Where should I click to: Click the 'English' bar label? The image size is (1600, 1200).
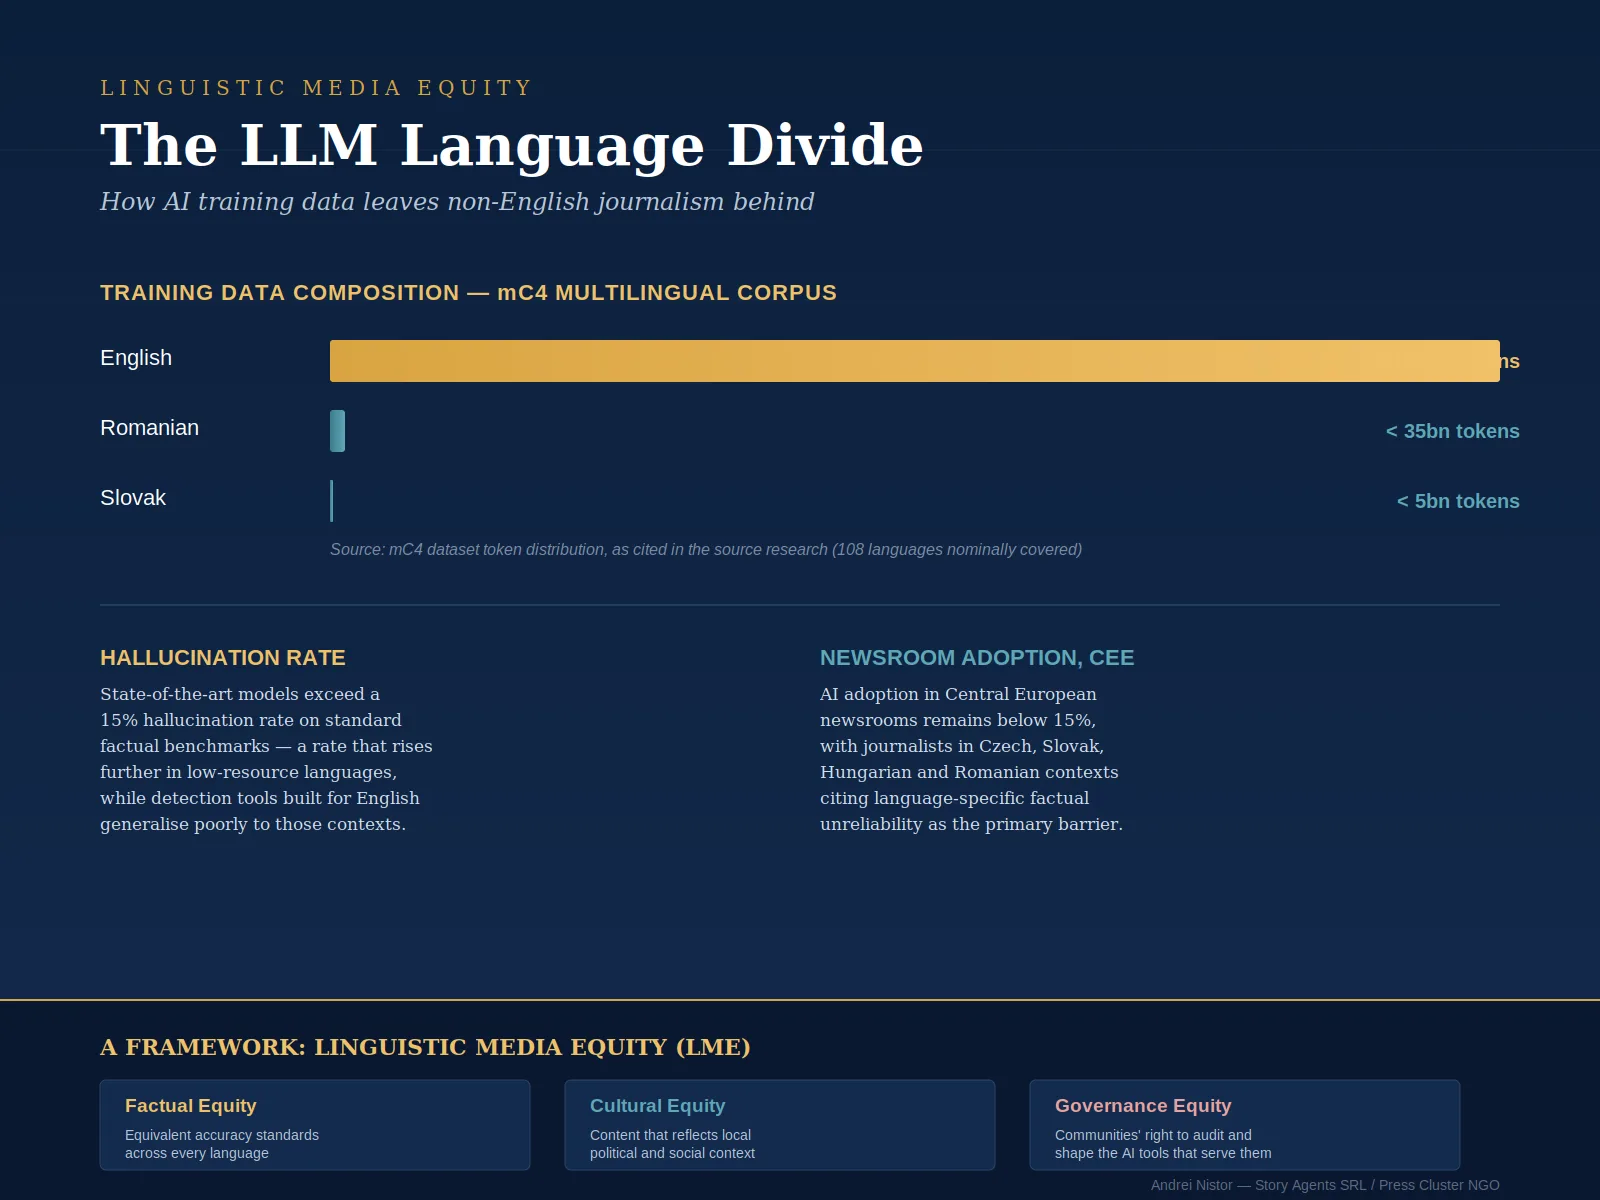[x=136, y=358]
